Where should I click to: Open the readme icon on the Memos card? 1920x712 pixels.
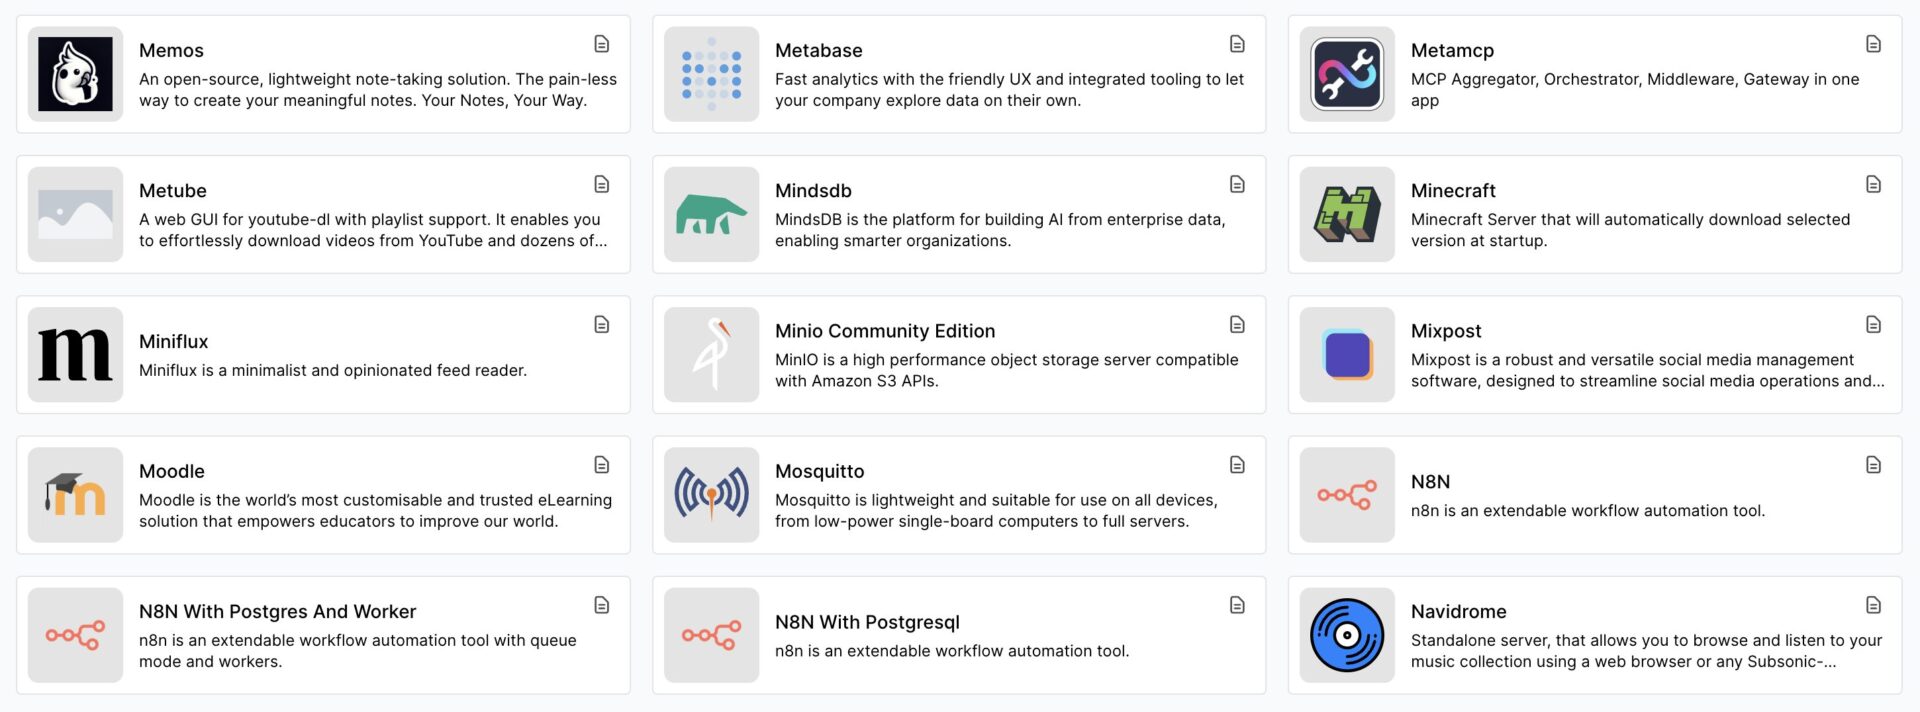(600, 45)
